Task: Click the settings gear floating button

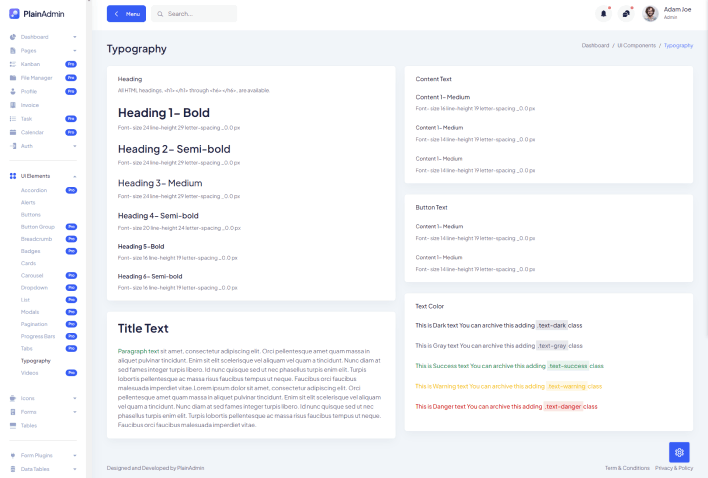Action: (679, 452)
